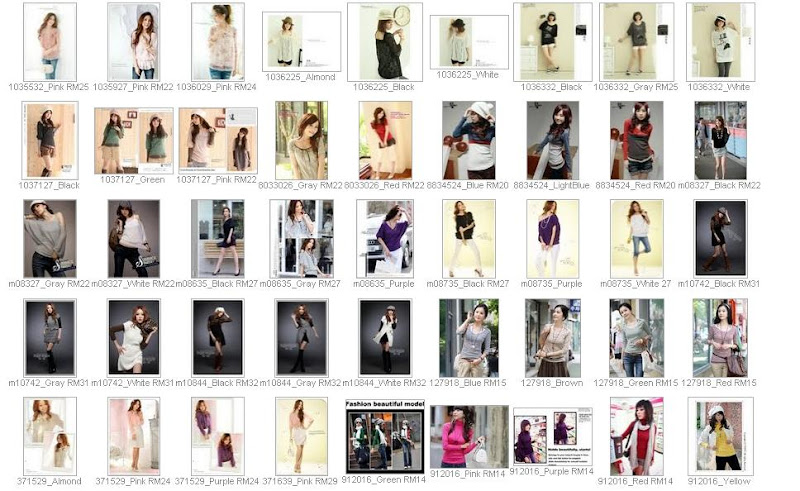This screenshot has height=491, width=800.
Task: Click the 127918_Green RM15 file name
Action: click(636, 383)
